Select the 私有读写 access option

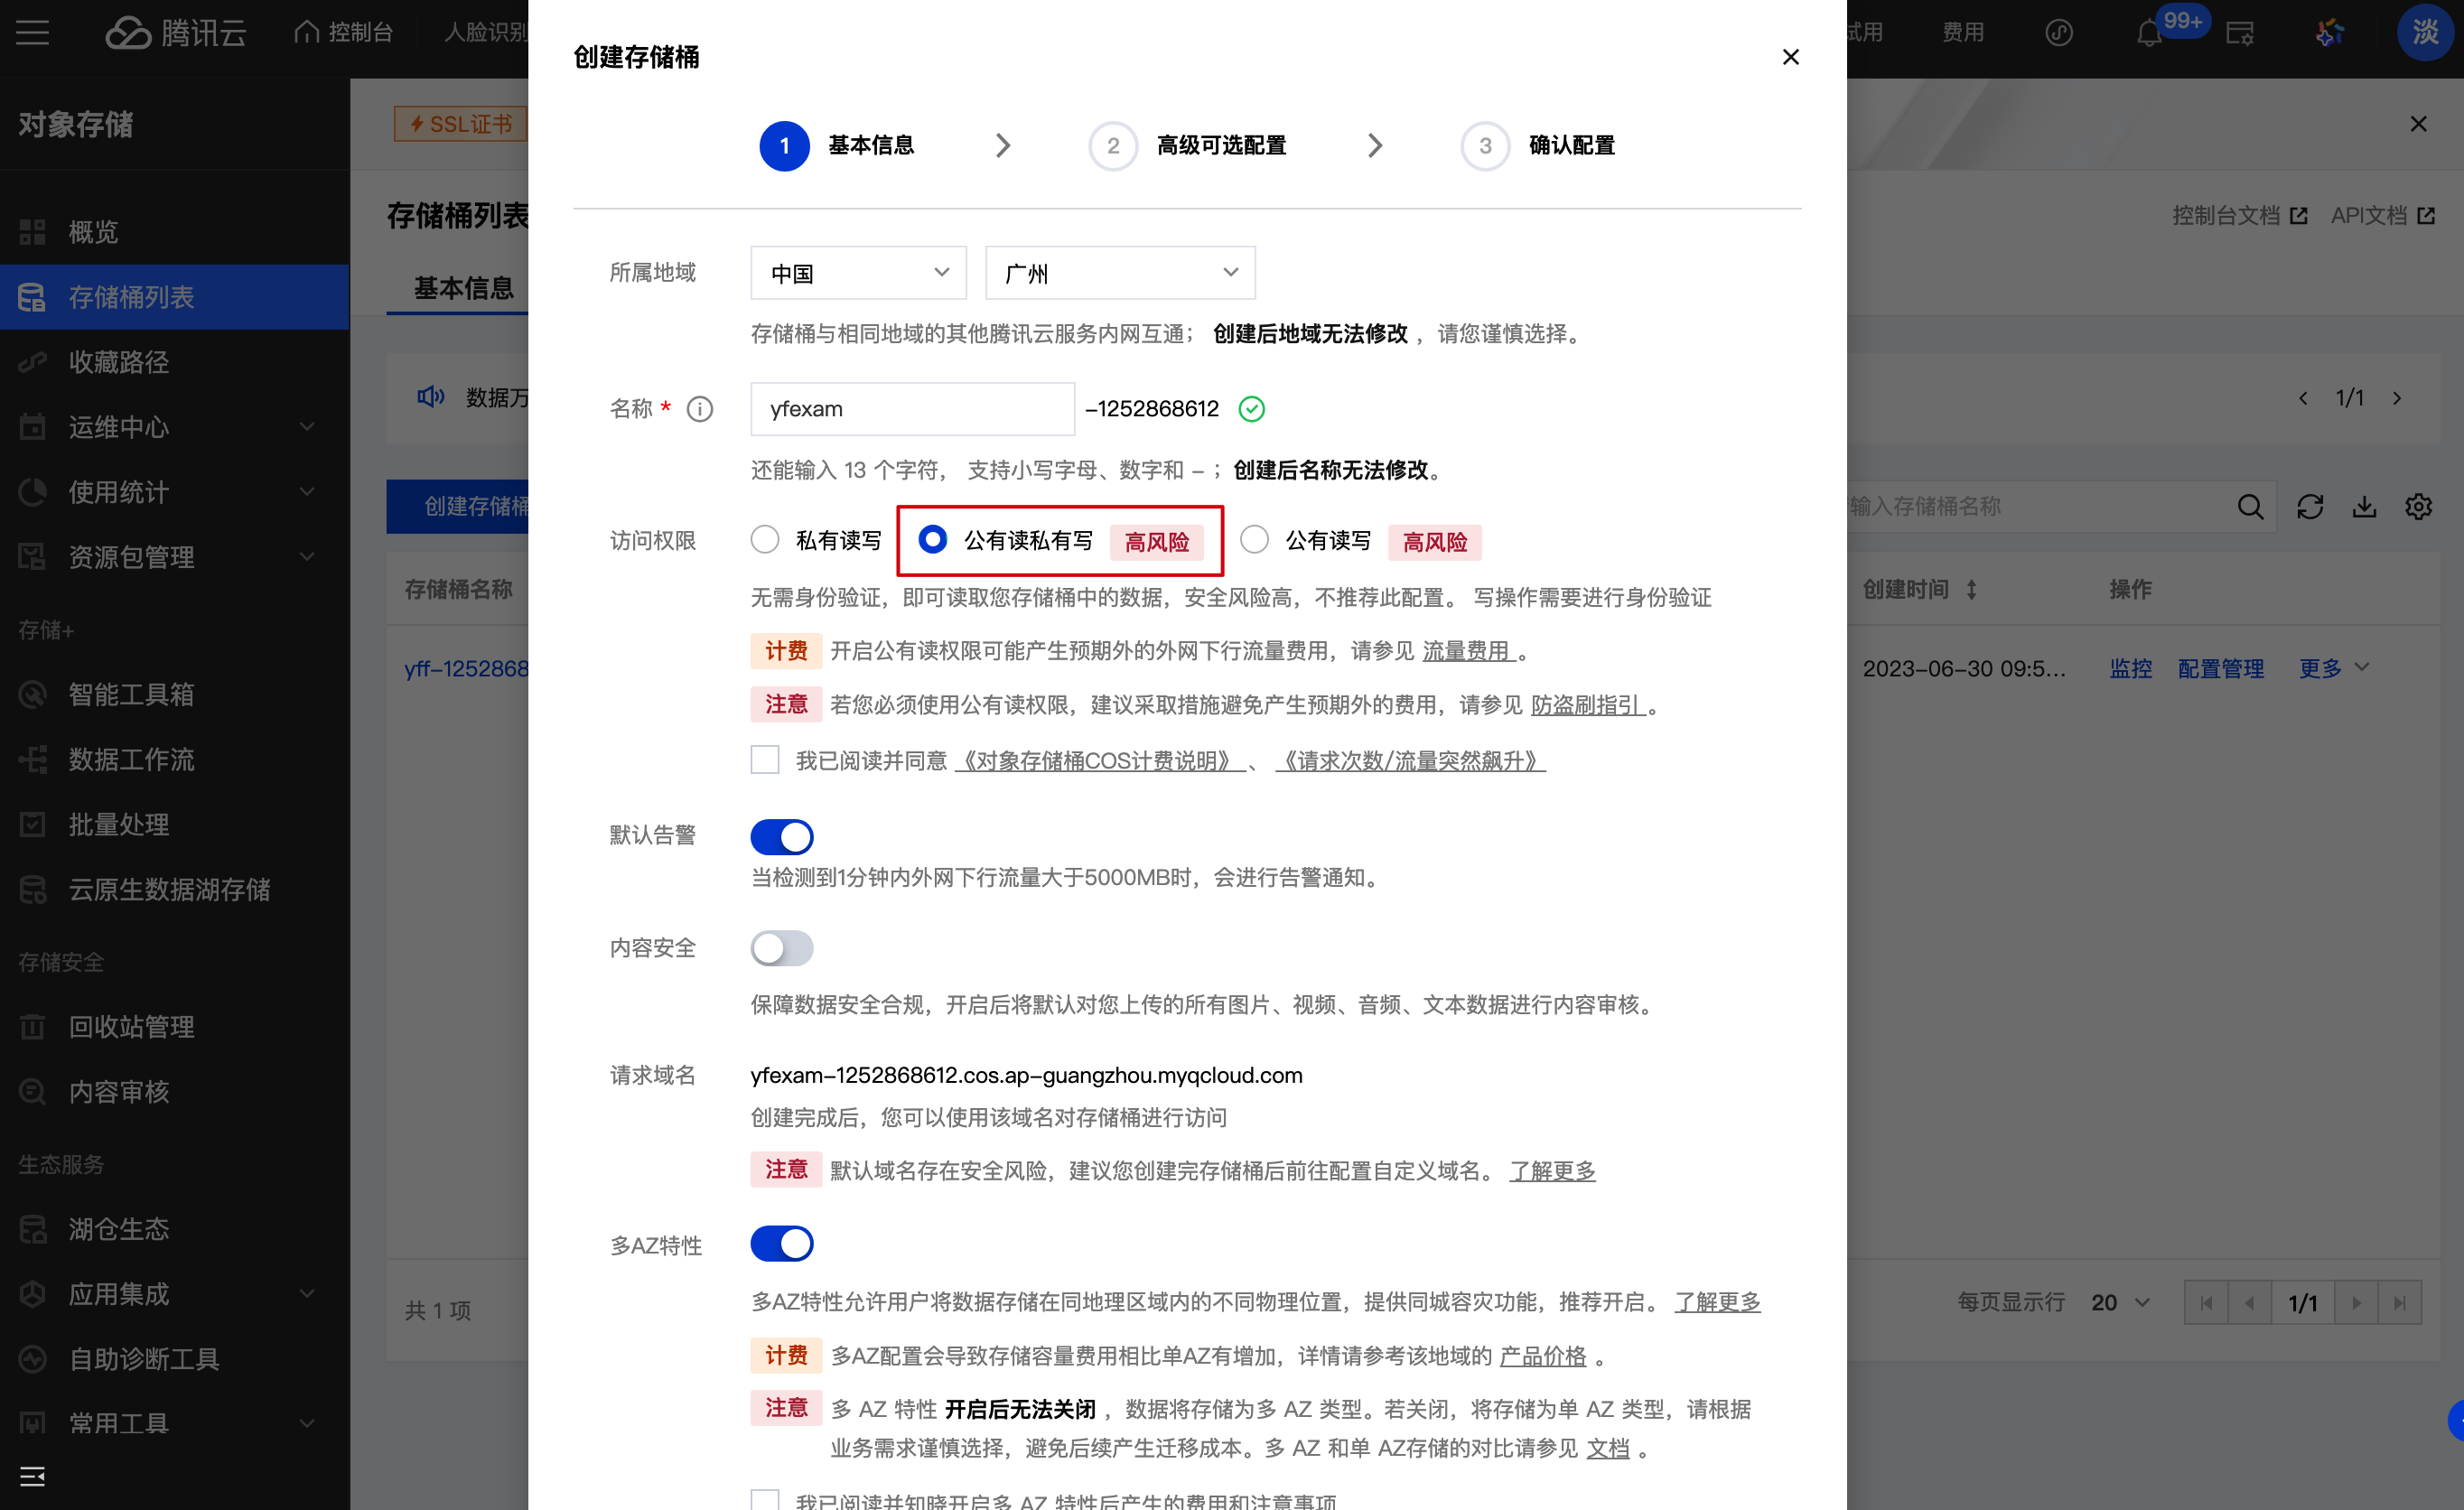(x=765, y=540)
